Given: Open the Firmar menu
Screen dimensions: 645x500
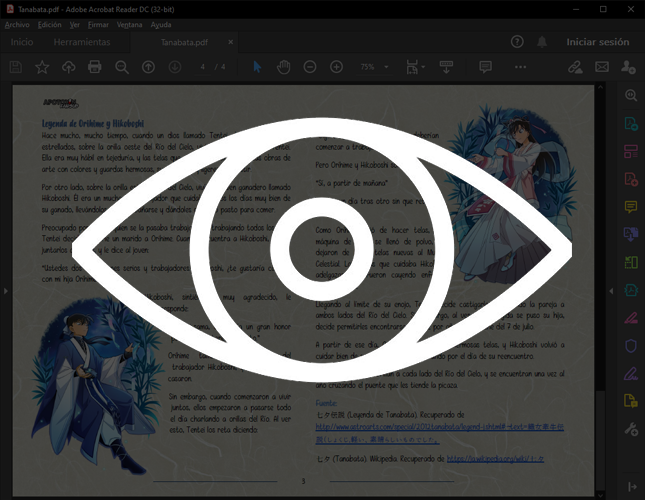Looking at the screenshot, I should pyautogui.click(x=98, y=25).
